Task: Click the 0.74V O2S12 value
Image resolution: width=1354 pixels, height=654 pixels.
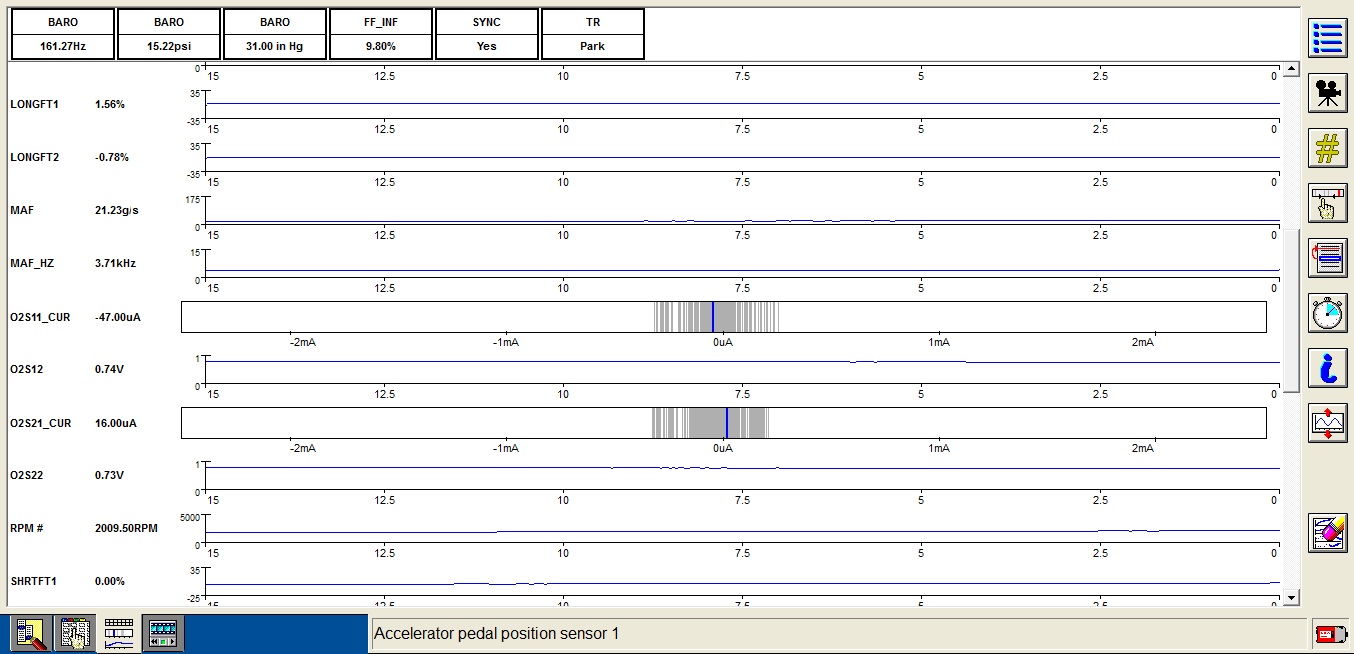Action: pyautogui.click(x=108, y=370)
